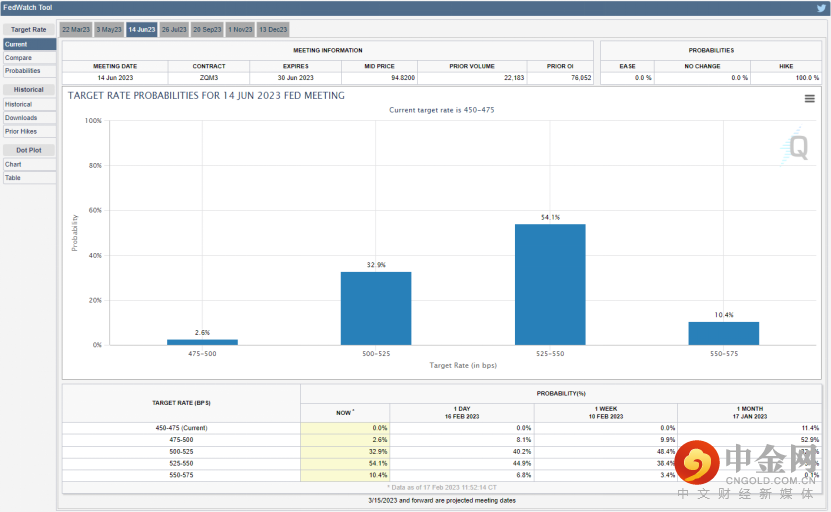
Task: Click the 525-550 bar showing 54.1%
Action: 550,284
